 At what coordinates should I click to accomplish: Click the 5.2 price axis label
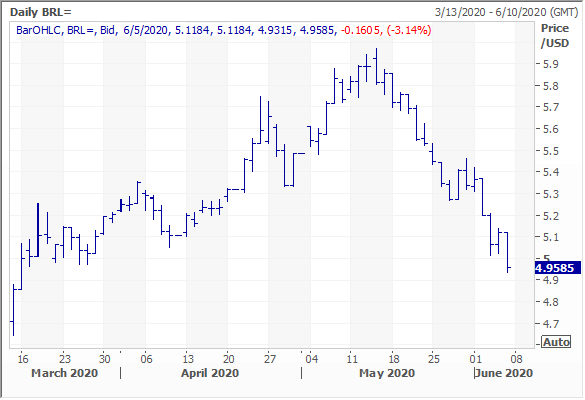click(551, 216)
